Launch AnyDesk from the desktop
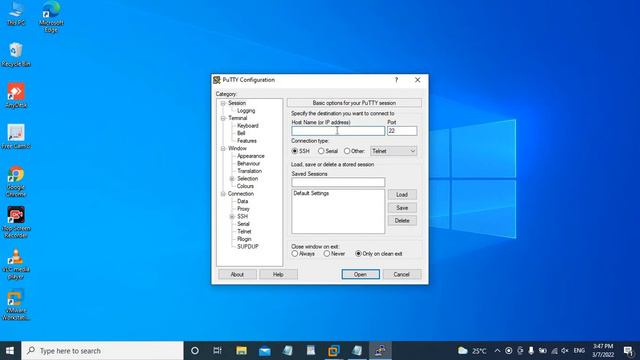640x360 pixels. [x=16, y=96]
